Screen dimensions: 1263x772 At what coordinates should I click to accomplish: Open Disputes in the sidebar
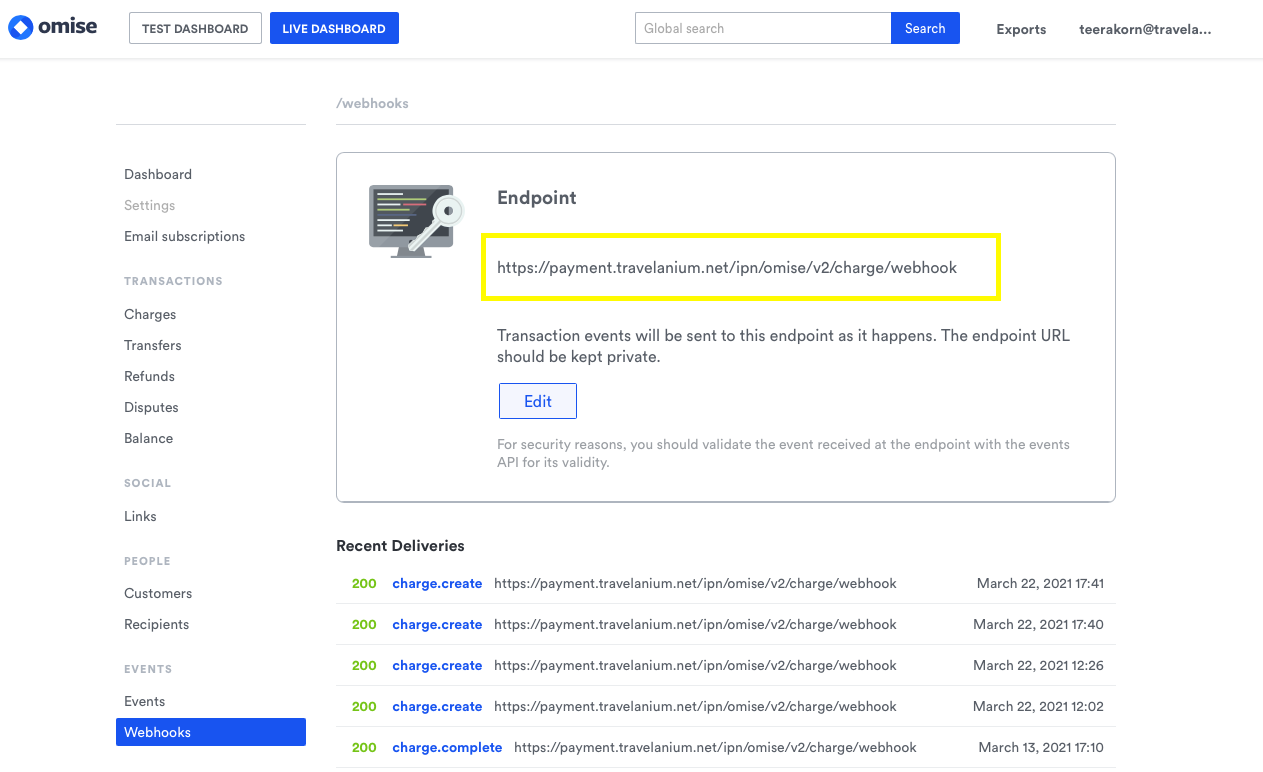151,407
